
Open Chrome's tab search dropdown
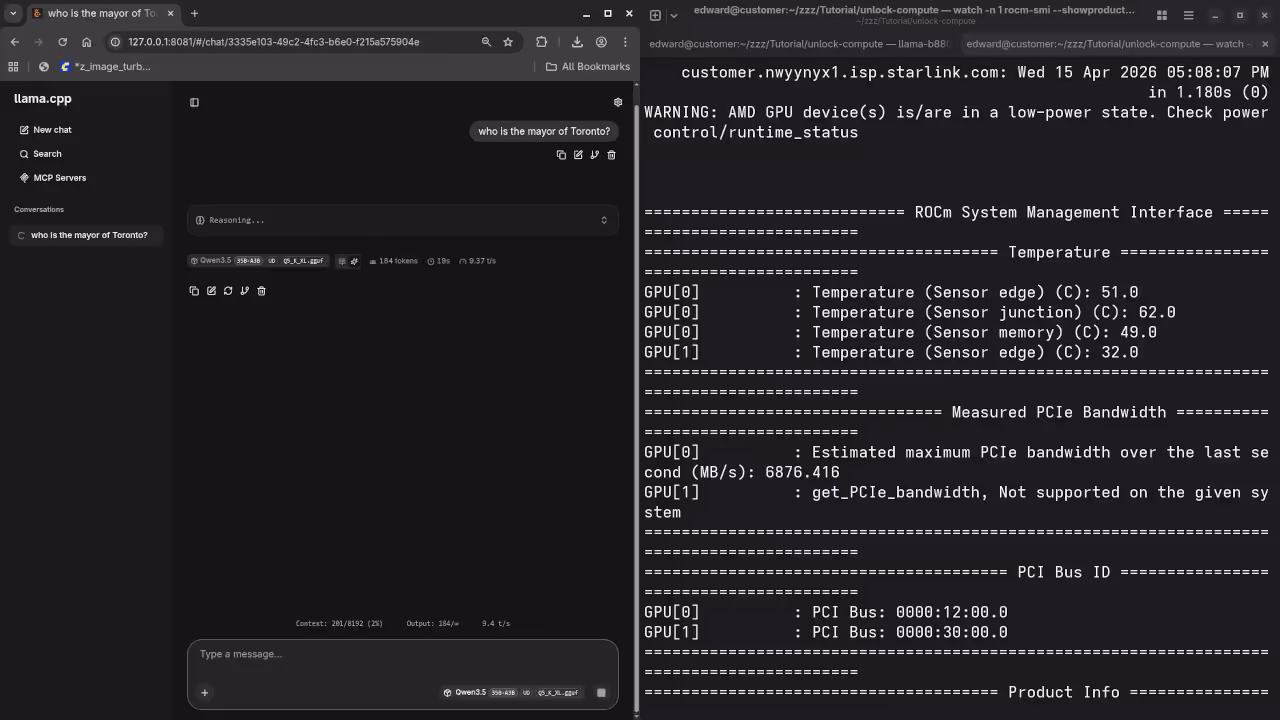click(12, 14)
